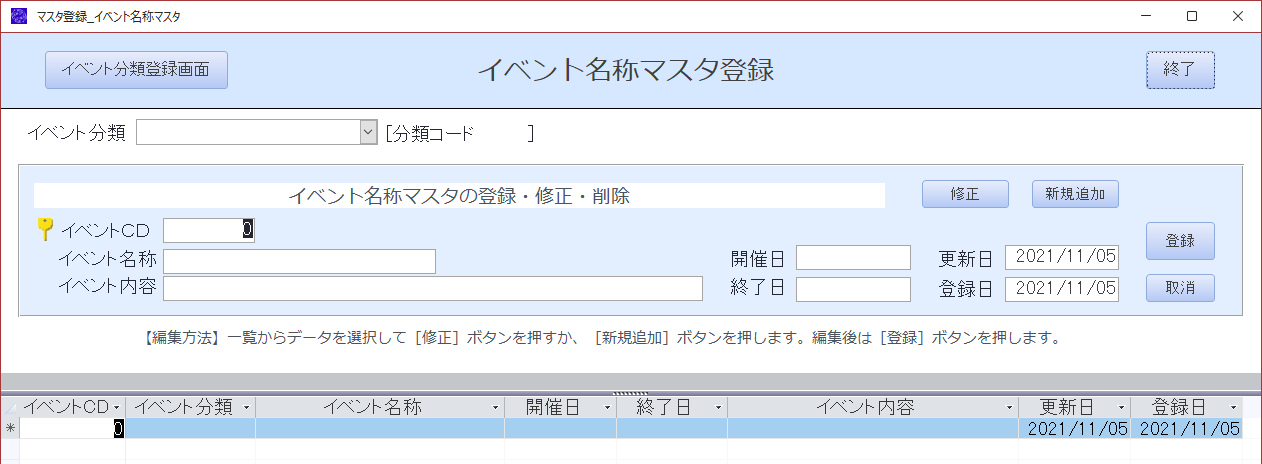Click the 修正 button
1262x464 pixels.
[965, 194]
